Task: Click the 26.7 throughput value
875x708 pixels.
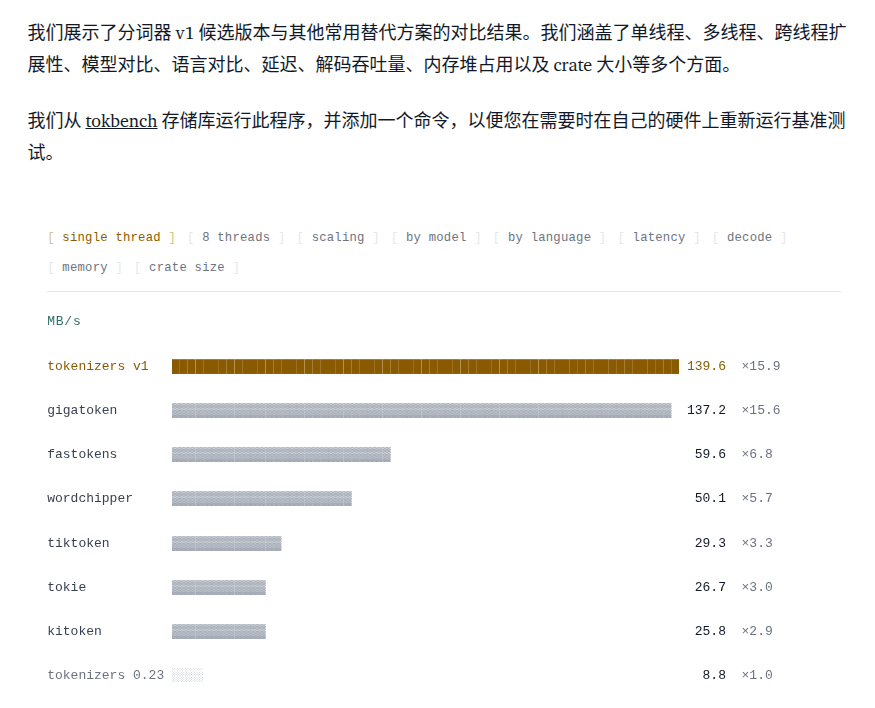Action: pyautogui.click(x=710, y=587)
